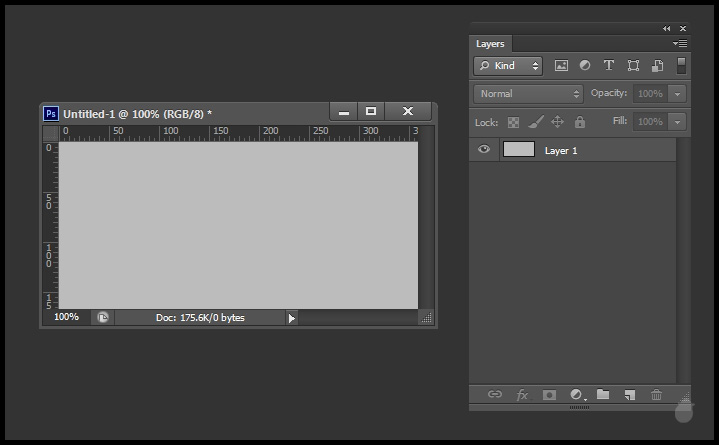The image size is (719, 445).
Task: Open the Layers panel flyout menu
Action: click(x=681, y=44)
